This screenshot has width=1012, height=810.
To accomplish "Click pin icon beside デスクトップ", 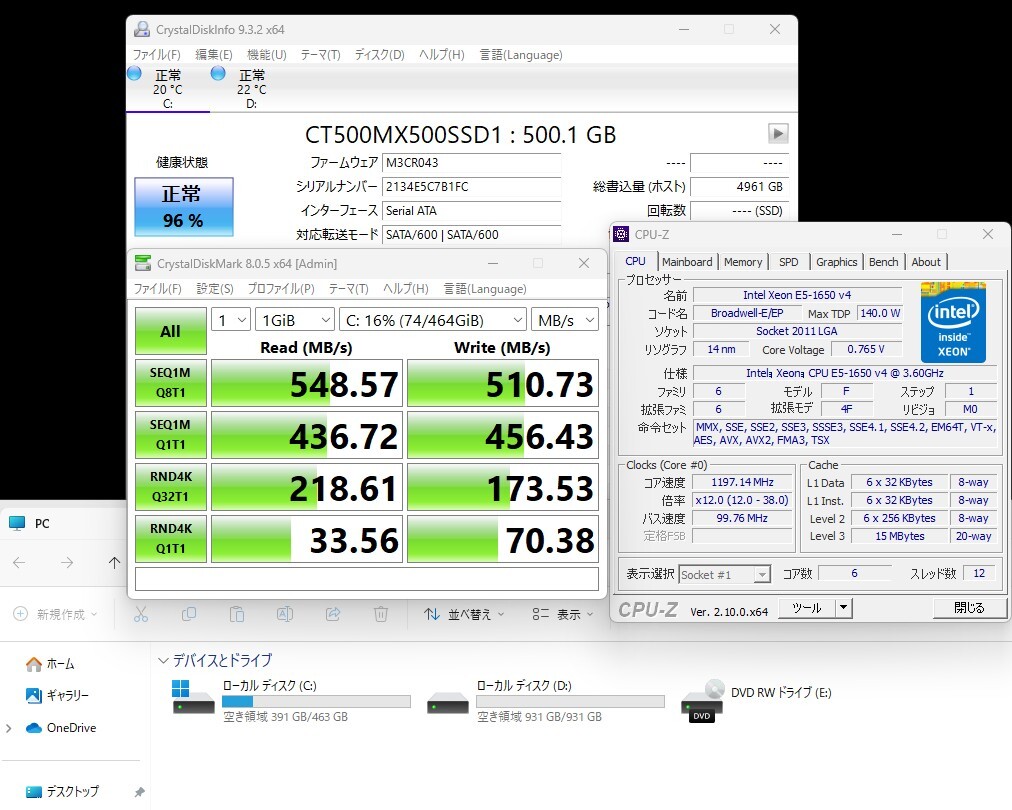I will (139, 792).
